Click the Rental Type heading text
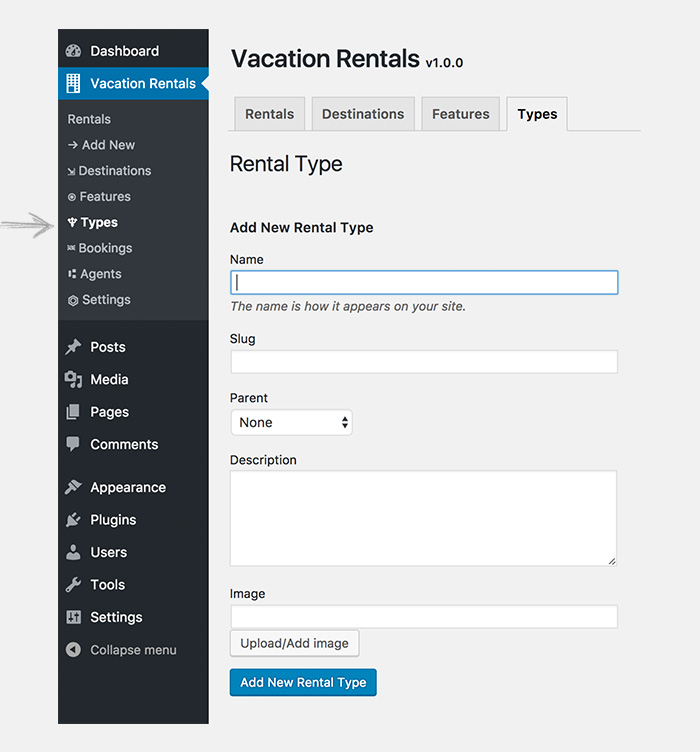 (x=286, y=164)
